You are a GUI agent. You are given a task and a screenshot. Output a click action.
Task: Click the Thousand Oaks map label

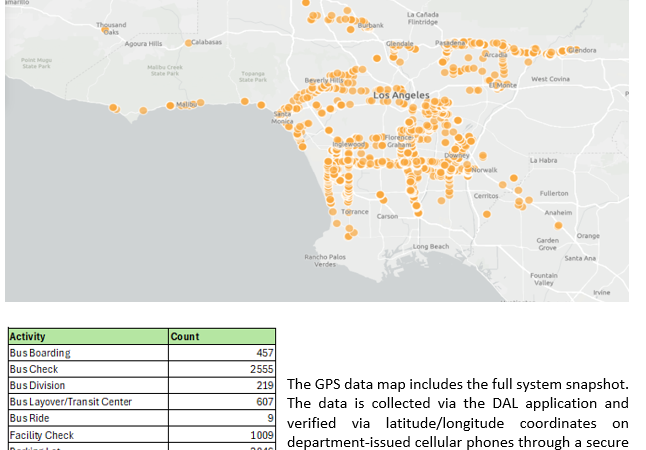(110, 27)
